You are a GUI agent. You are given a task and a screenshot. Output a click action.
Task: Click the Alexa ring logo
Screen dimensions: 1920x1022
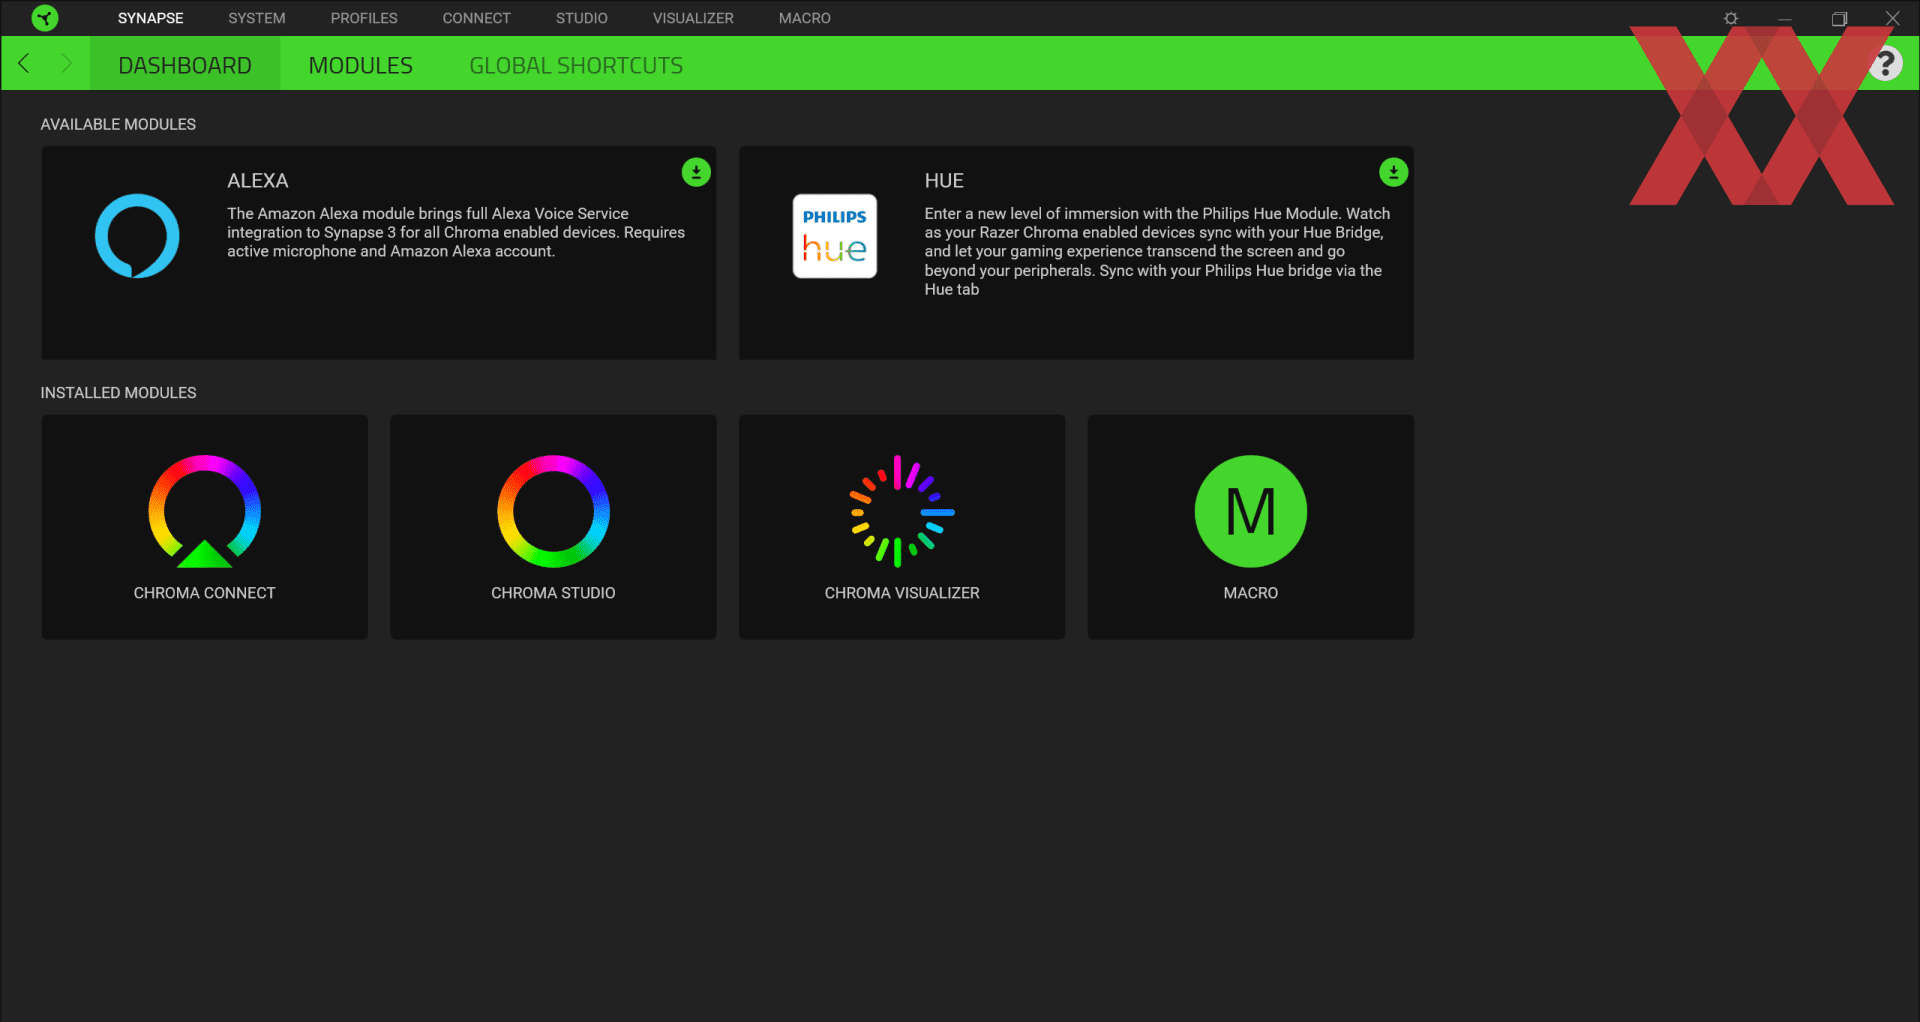point(137,236)
